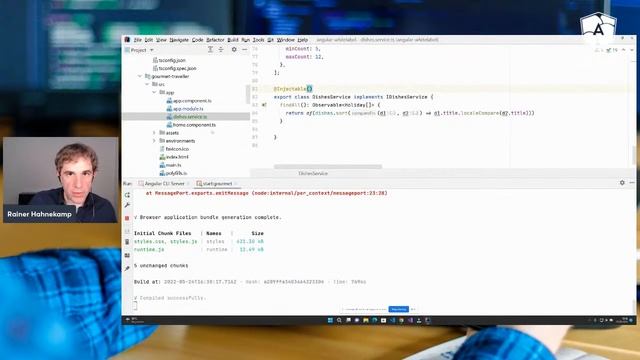Open the Tools menu
This screenshot has width=640, height=360.
(258, 40)
